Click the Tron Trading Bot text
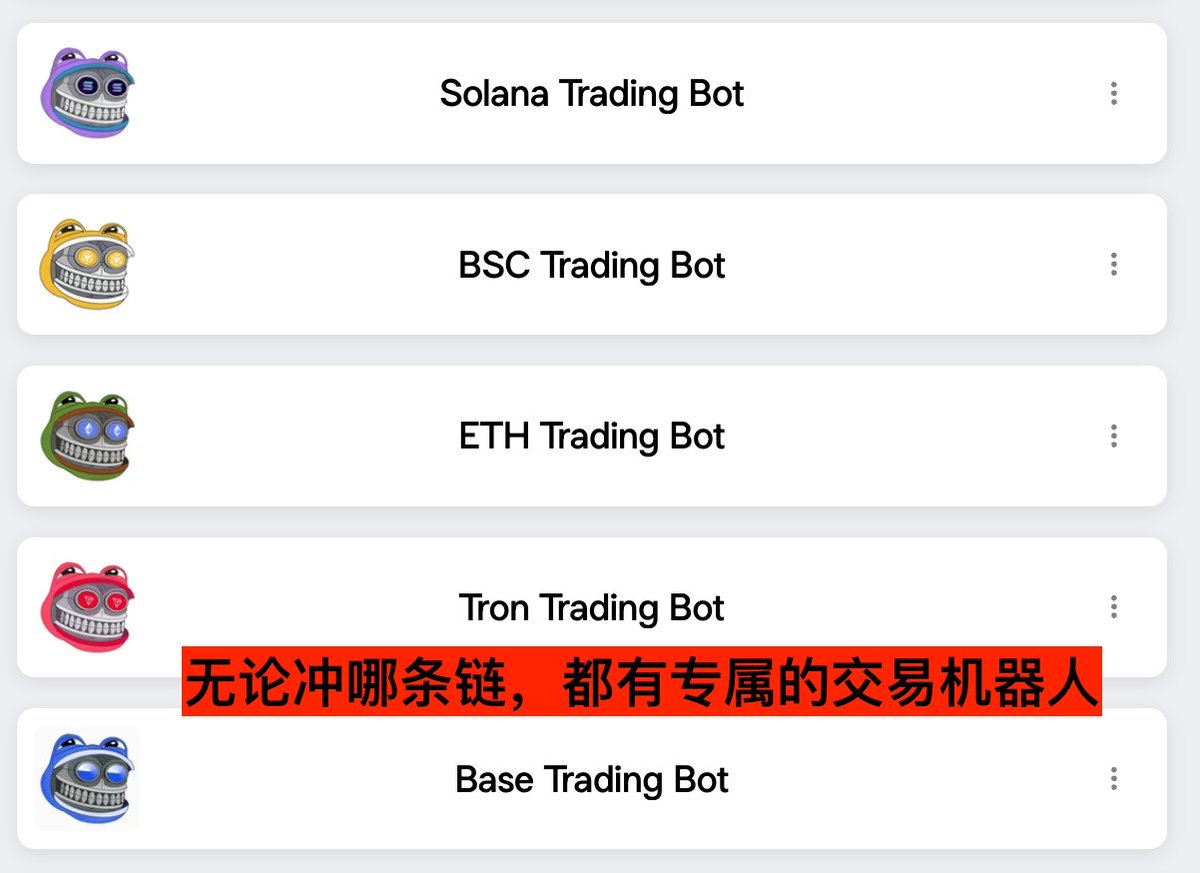This screenshot has height=873, width=1200. 592,607
